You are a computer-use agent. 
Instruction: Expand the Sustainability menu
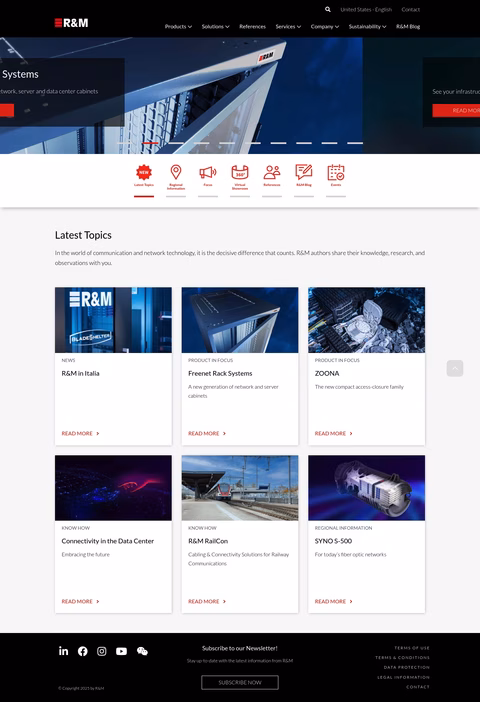coord(368,26)
